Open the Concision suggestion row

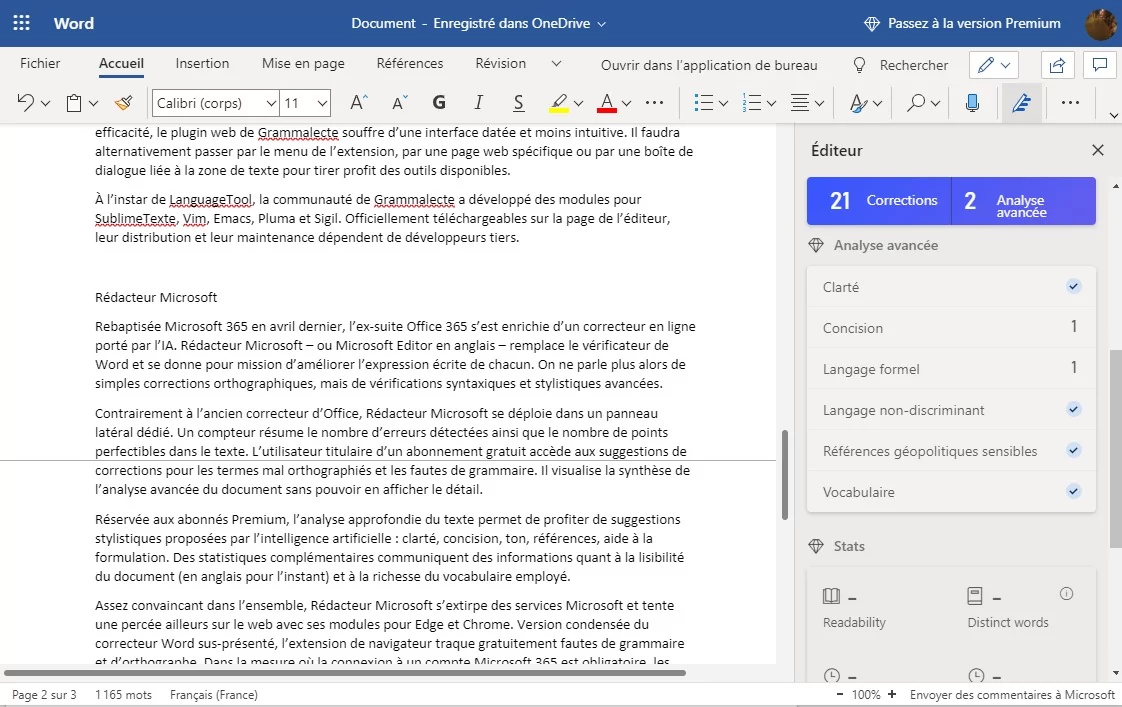coord(951,328)
